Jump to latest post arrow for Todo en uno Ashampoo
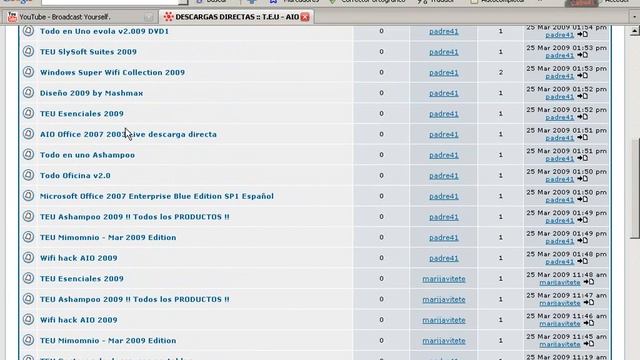Screen dimensions: 640x360 pyautogui.click(x=582, y=158)
